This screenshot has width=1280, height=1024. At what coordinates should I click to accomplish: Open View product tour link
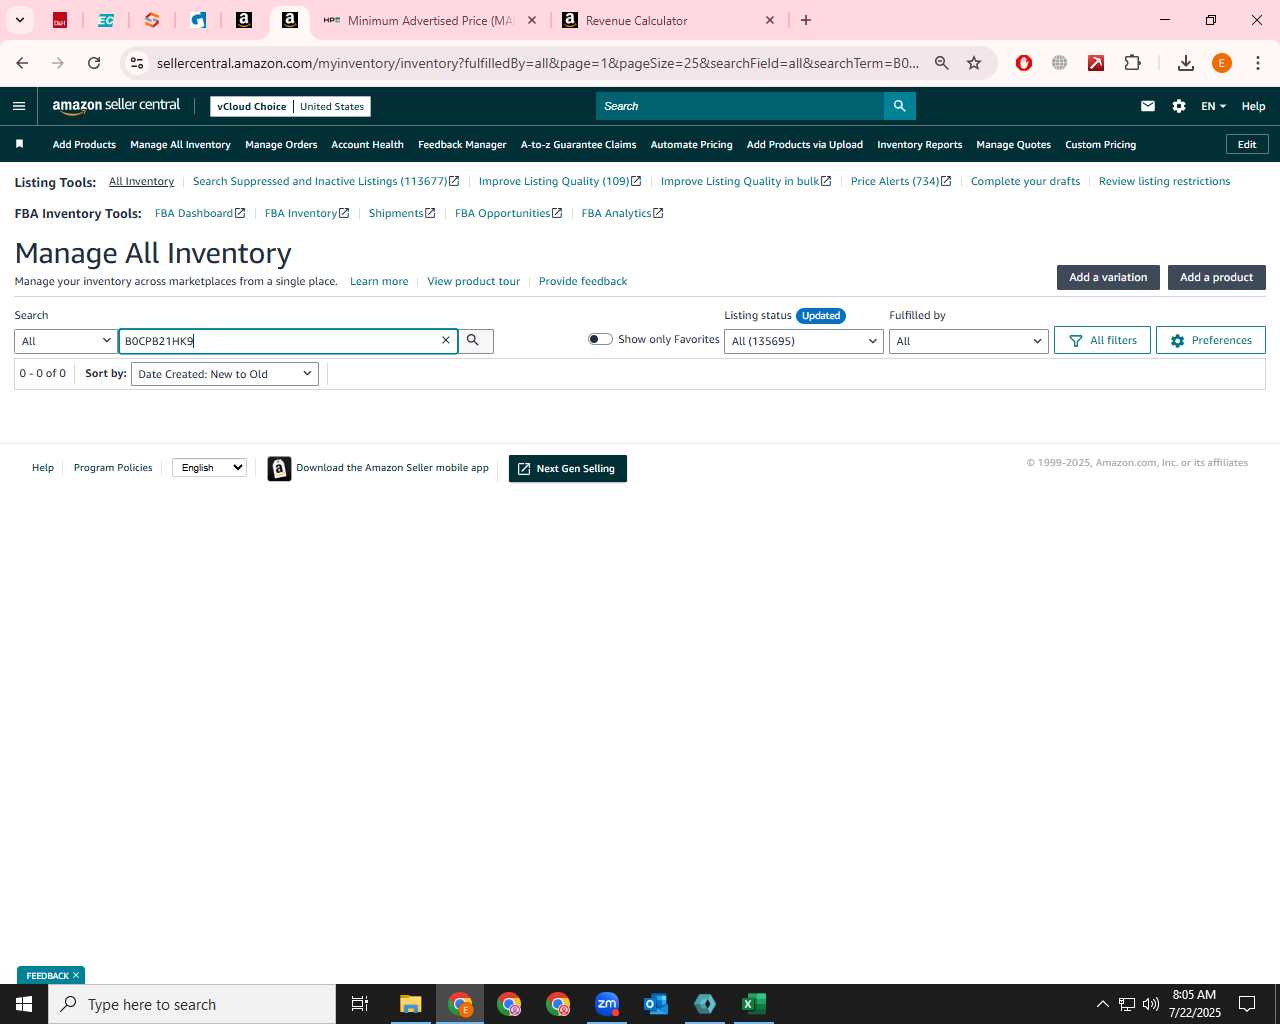[x=473, y=281]
